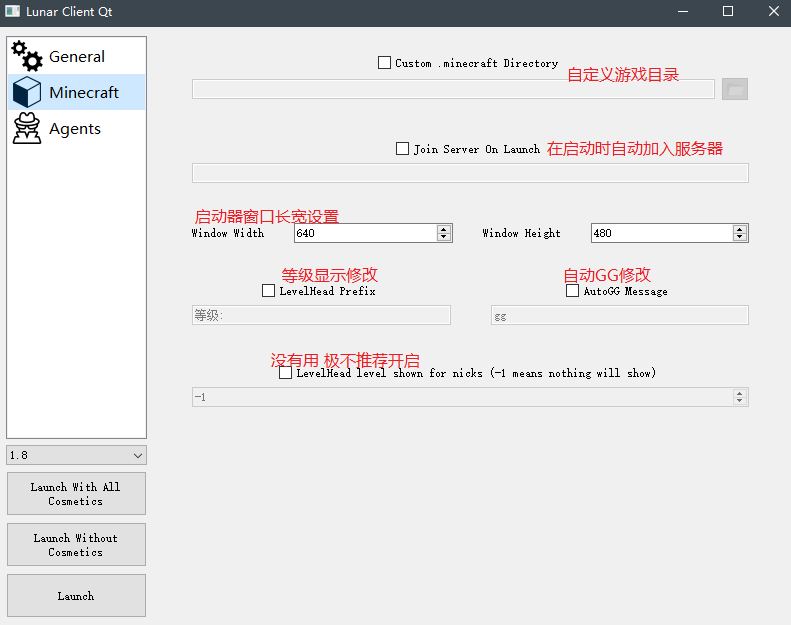Toggle the AutoGG Message checkbox
The width and height of the screenshot is (791, 625).
(572, 291)
